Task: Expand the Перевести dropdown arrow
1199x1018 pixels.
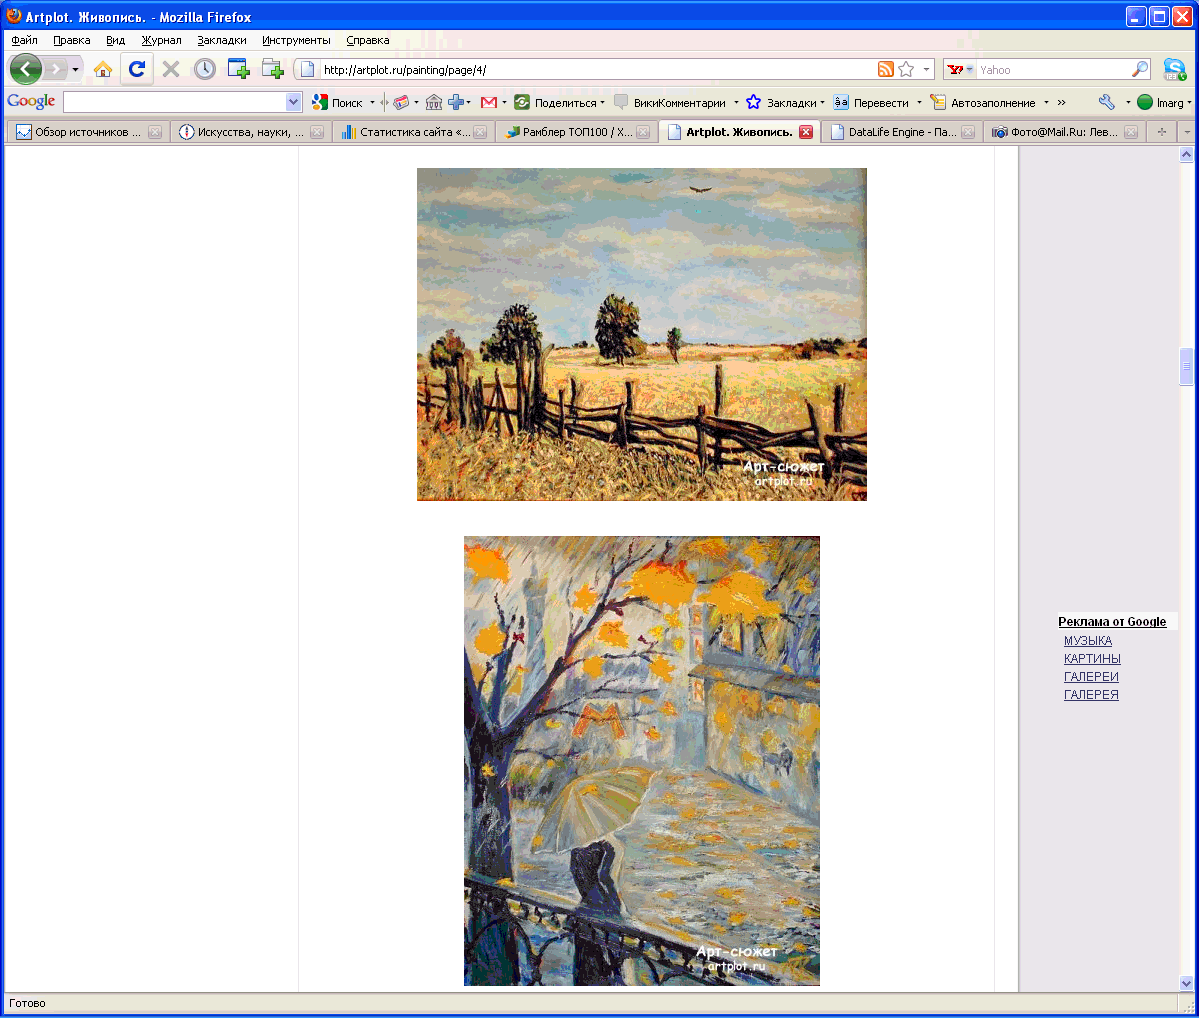Action: point(919,102)
